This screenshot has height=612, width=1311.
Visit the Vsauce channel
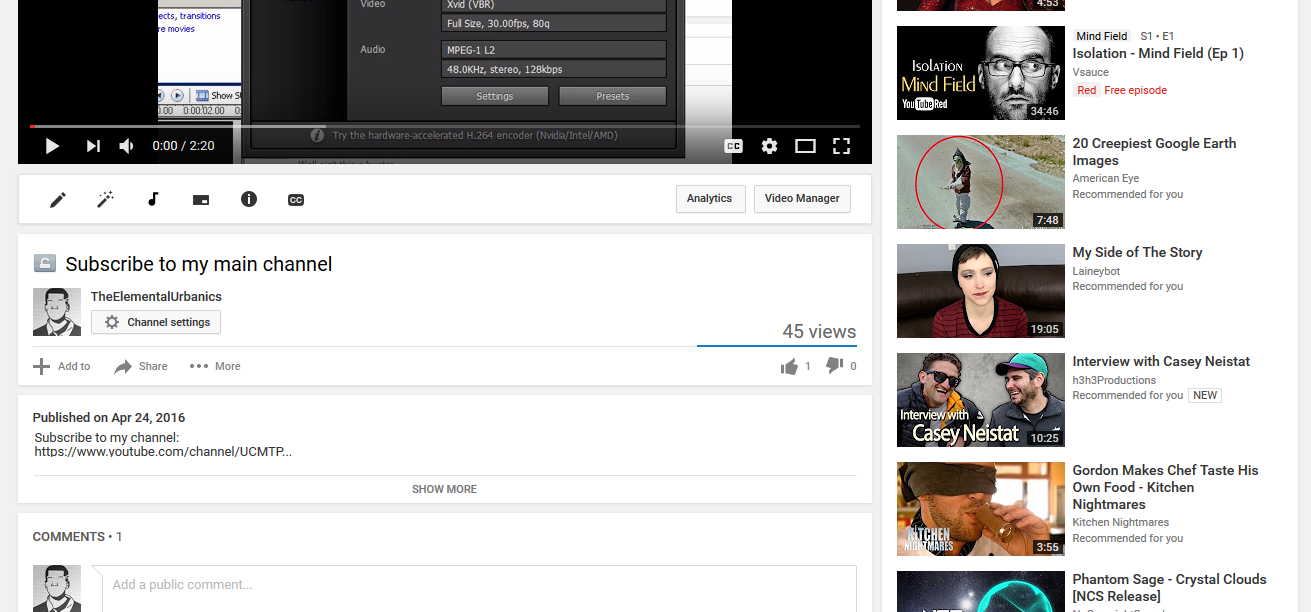coord(1090,72)
